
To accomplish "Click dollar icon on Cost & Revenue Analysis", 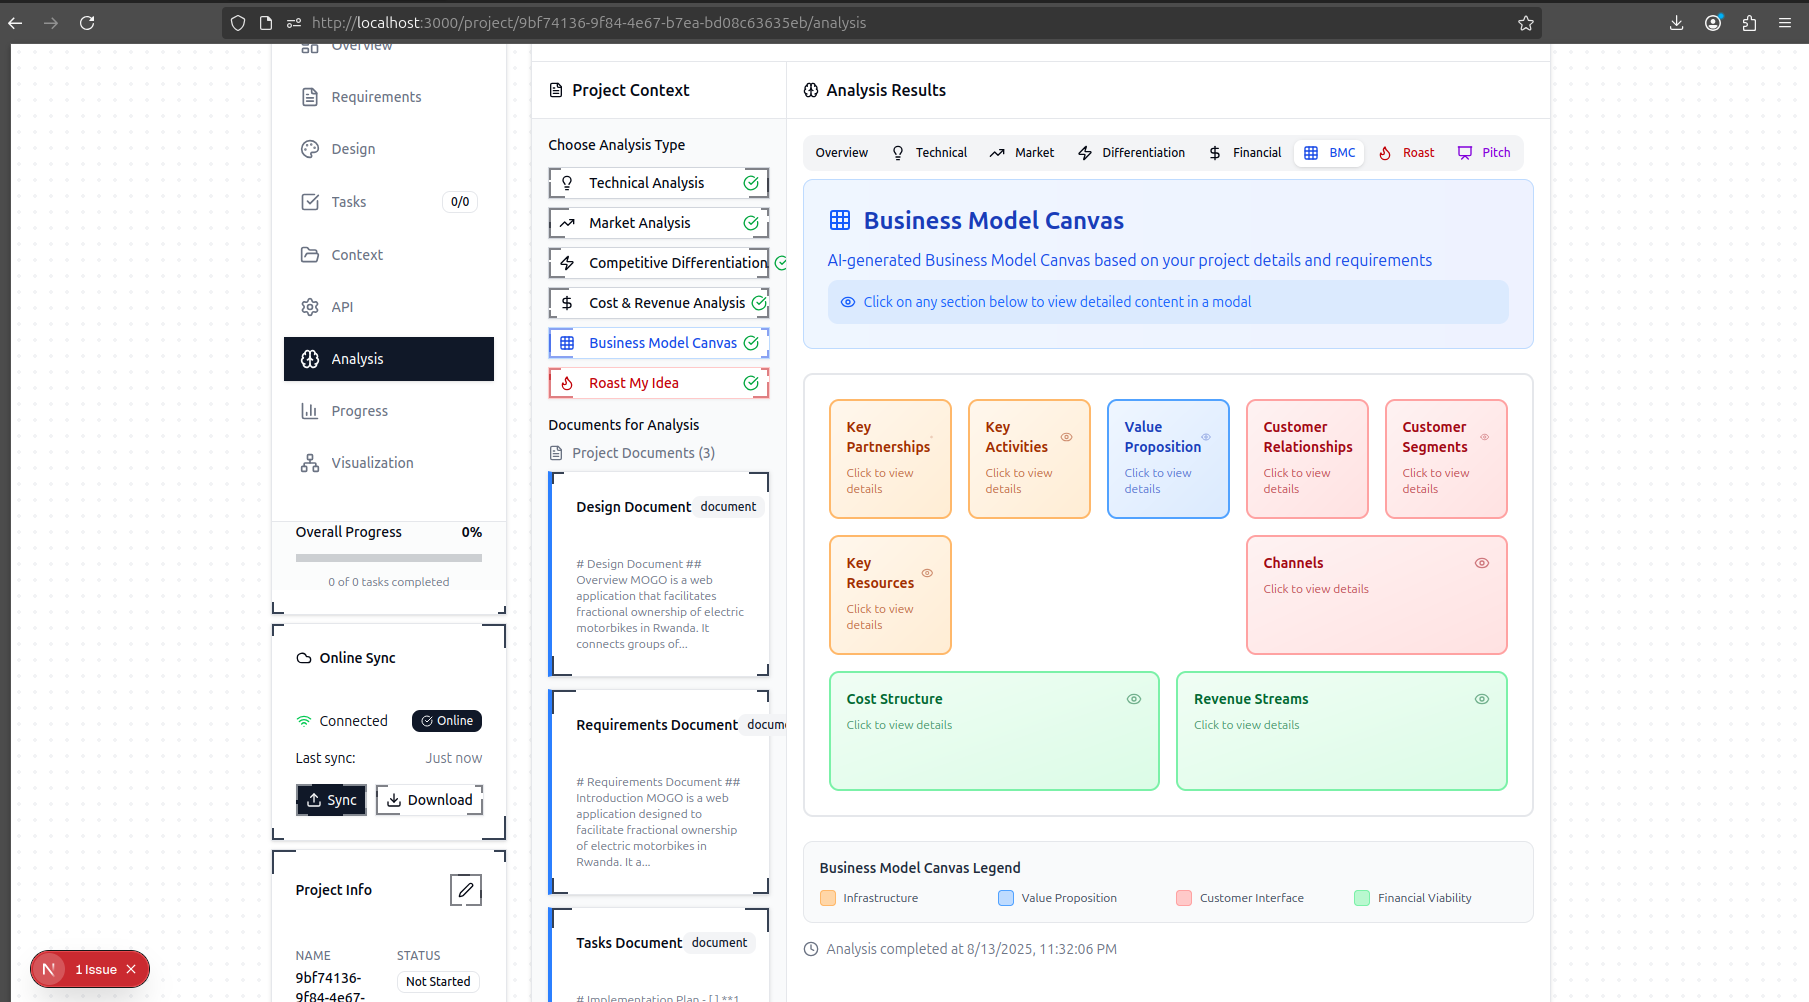I will click(x=567, y=303).
